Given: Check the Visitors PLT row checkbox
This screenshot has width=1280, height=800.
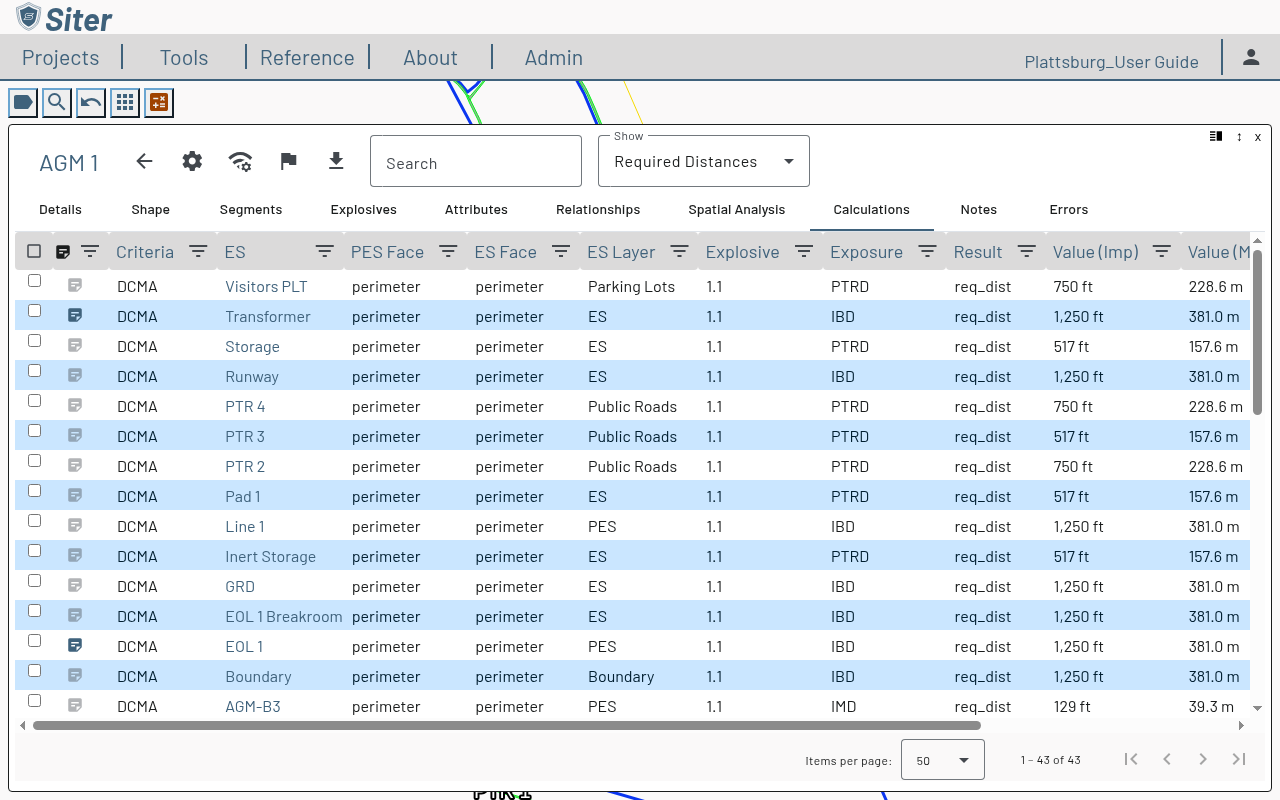Looking at the screenshot, I should 34,281.
